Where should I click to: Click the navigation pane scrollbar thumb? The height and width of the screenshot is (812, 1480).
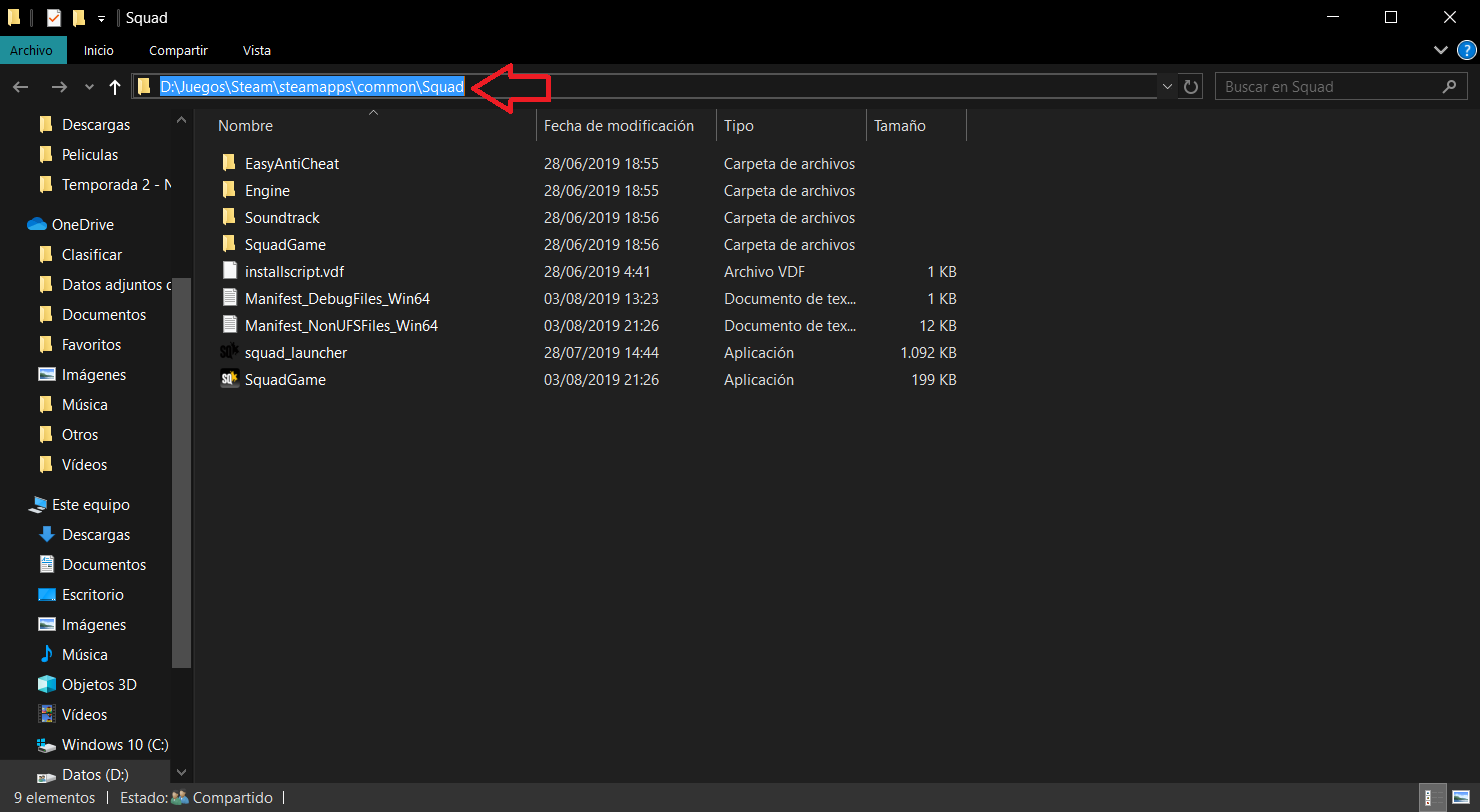[181, 472]
